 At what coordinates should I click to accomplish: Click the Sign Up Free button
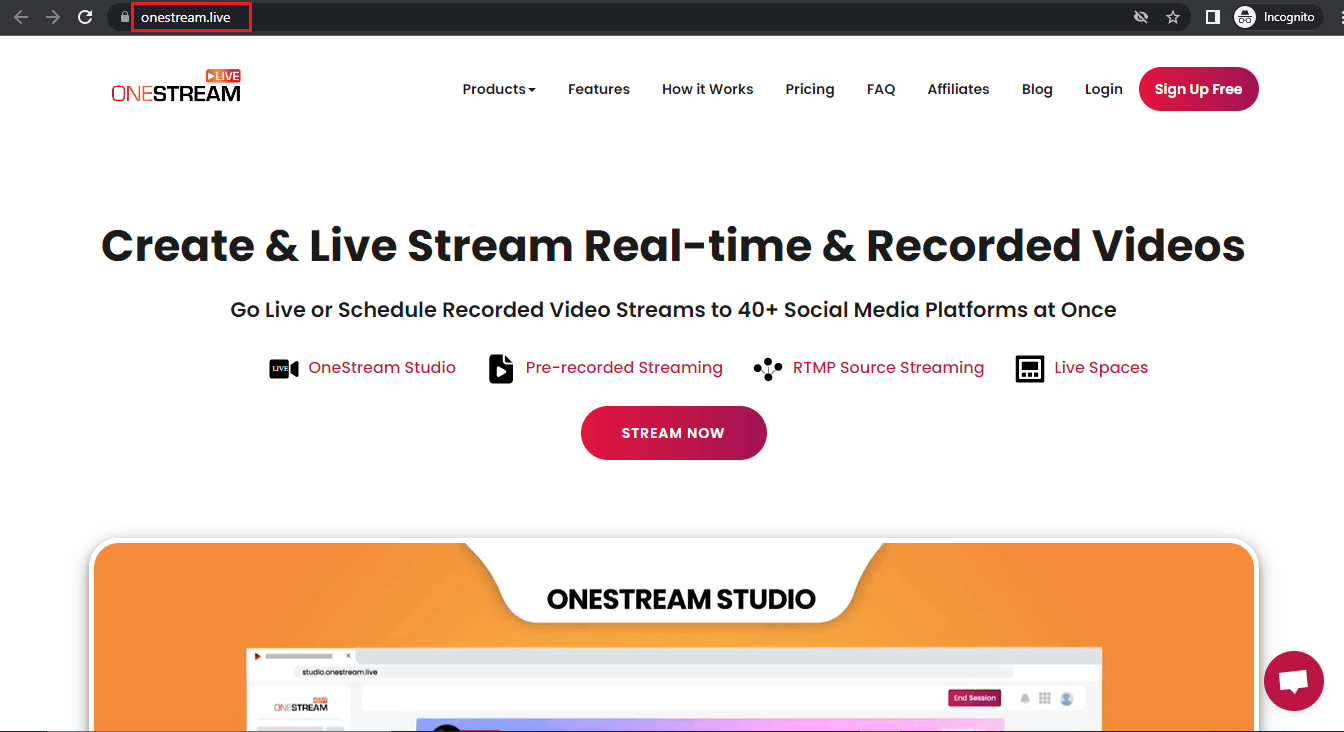(x=1198, y=89)
